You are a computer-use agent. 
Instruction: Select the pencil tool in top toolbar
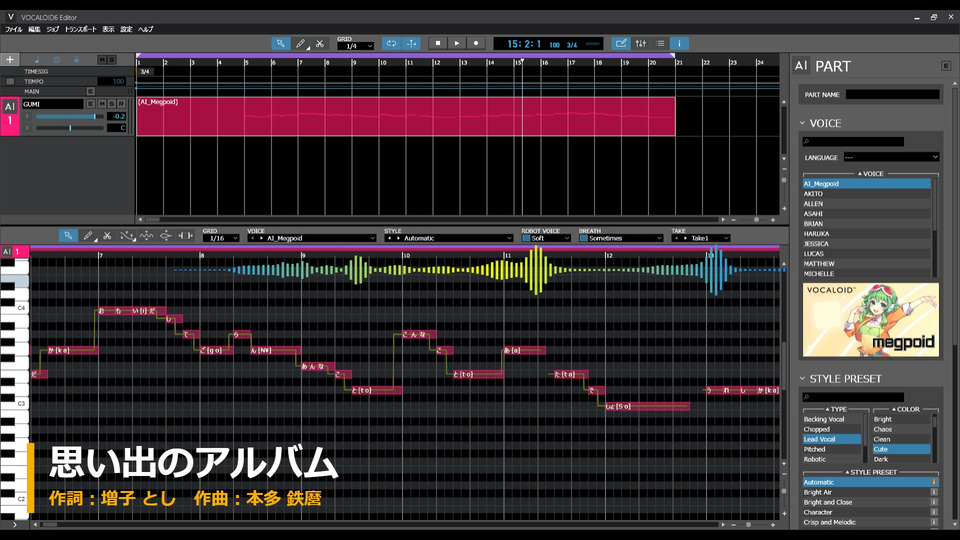pos(300,43)
